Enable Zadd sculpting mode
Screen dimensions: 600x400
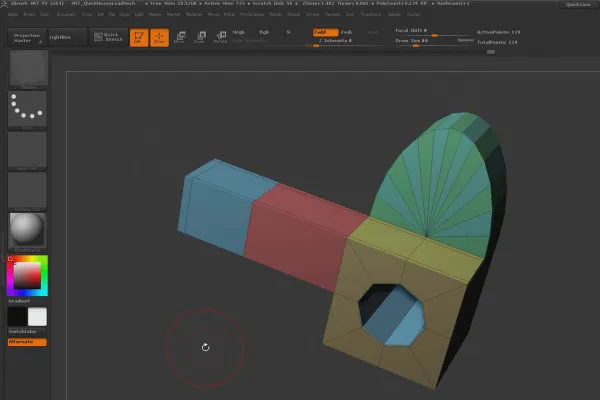[325, 32]
